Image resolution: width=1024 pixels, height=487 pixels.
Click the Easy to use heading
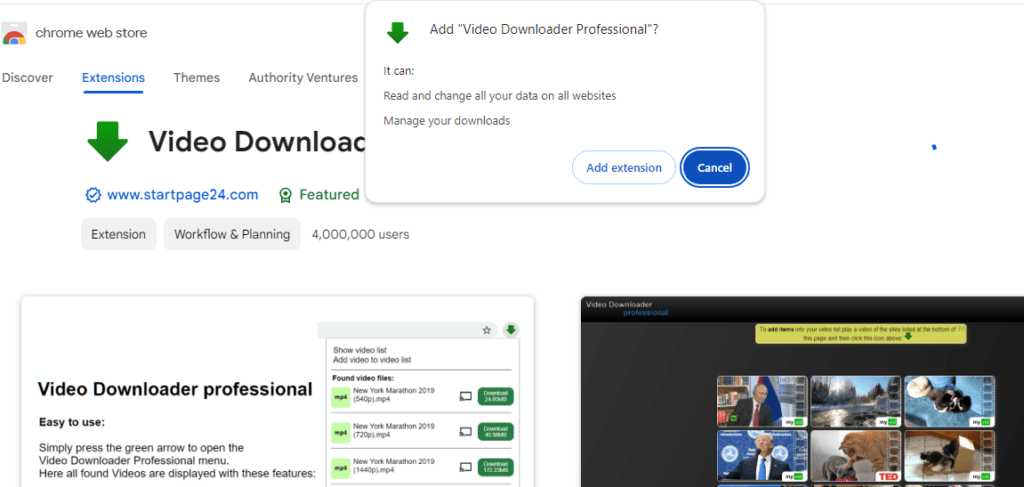pos(72,422)
